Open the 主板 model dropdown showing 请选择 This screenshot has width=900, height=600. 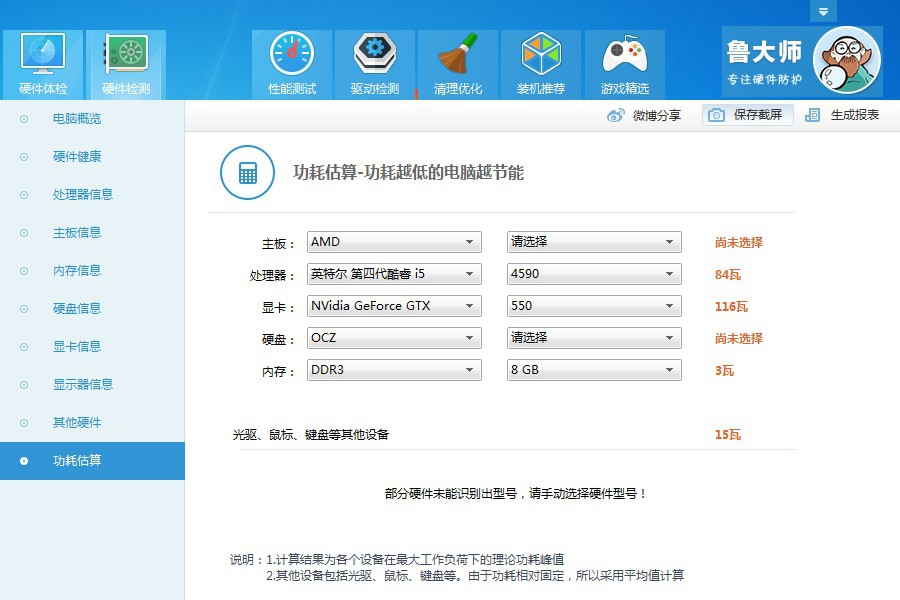(594, 242)
